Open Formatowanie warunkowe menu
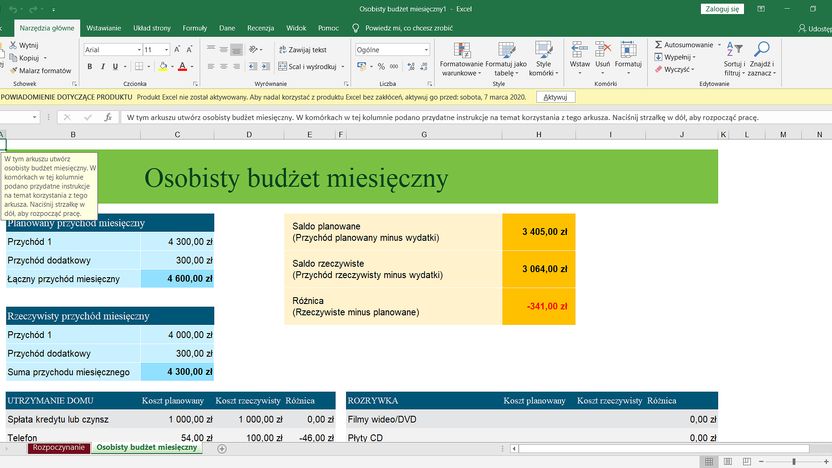The image size is (832, 468). tap(461, 59)
